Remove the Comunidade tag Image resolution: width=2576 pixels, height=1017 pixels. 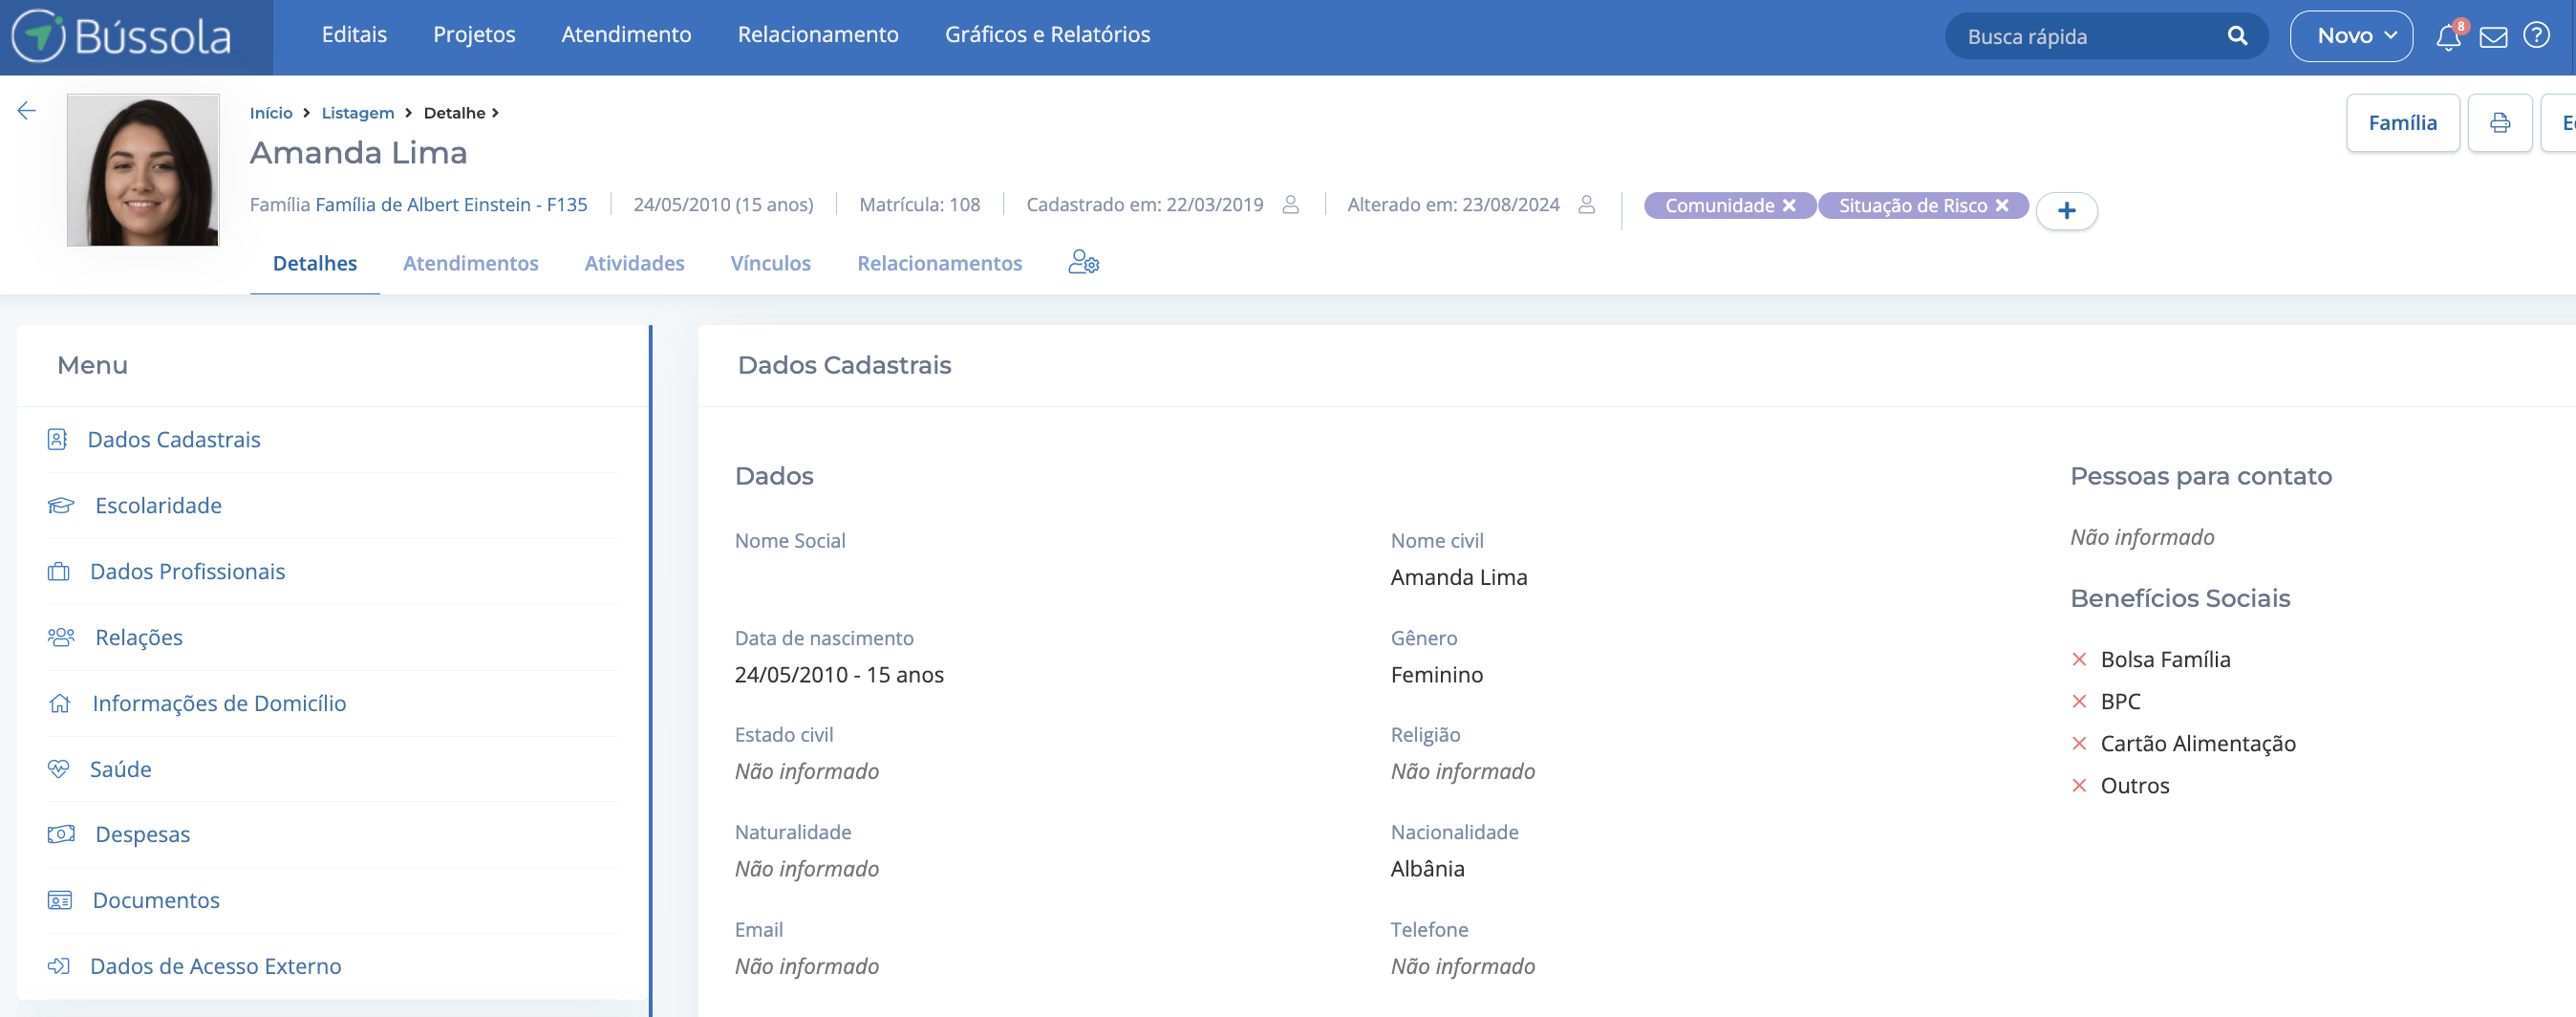tap(1789, 205)
